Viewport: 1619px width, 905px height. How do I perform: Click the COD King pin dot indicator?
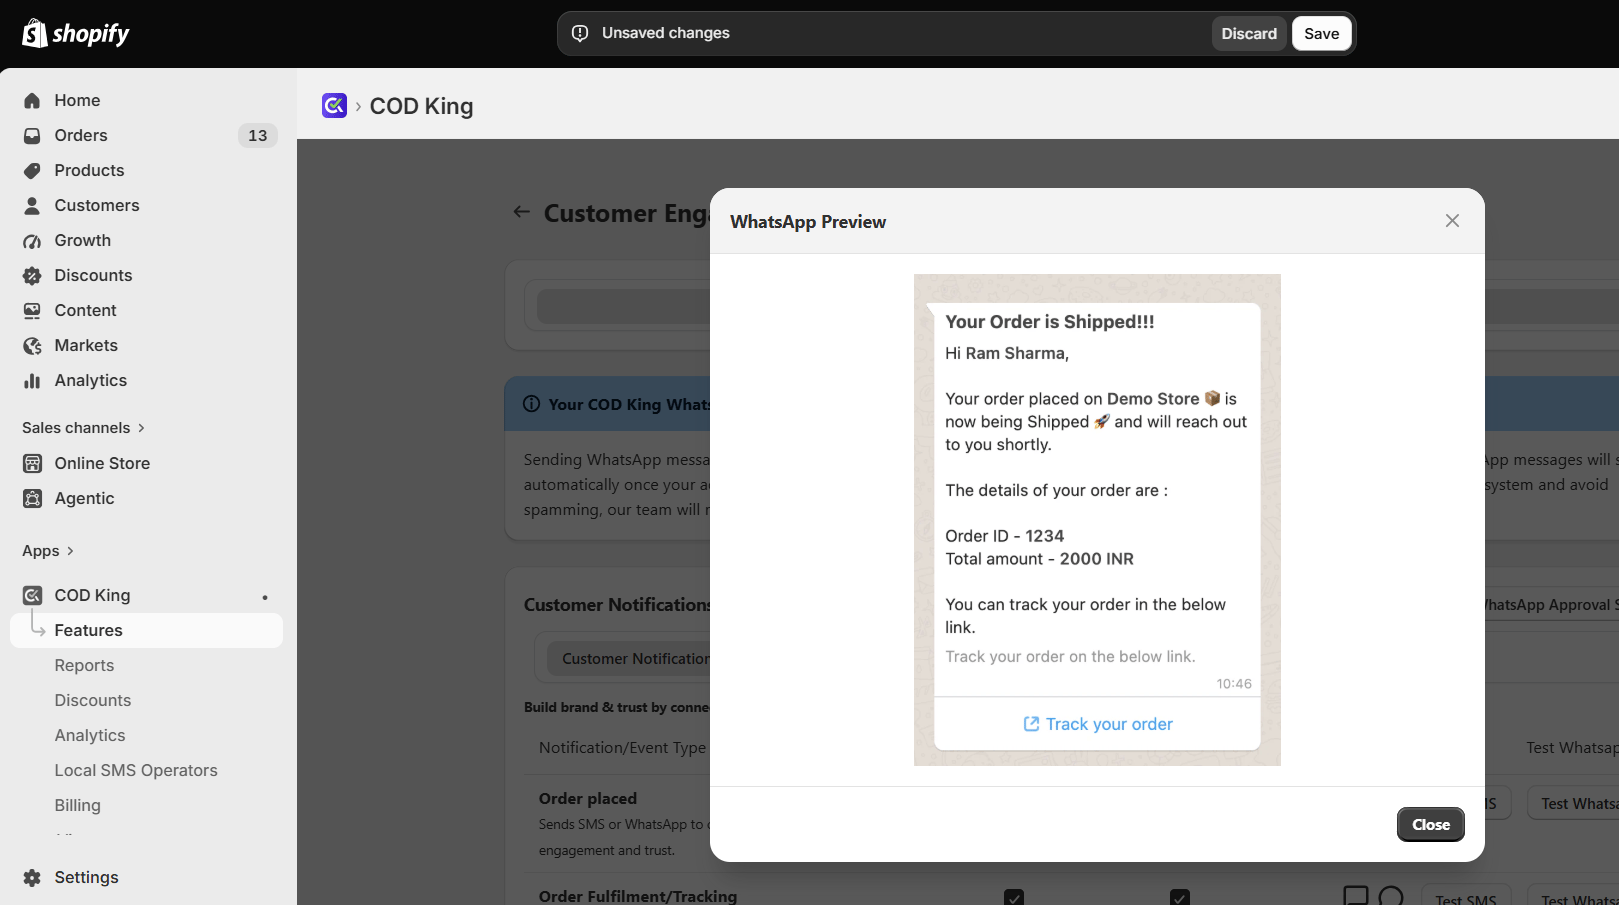coord(265,597)
